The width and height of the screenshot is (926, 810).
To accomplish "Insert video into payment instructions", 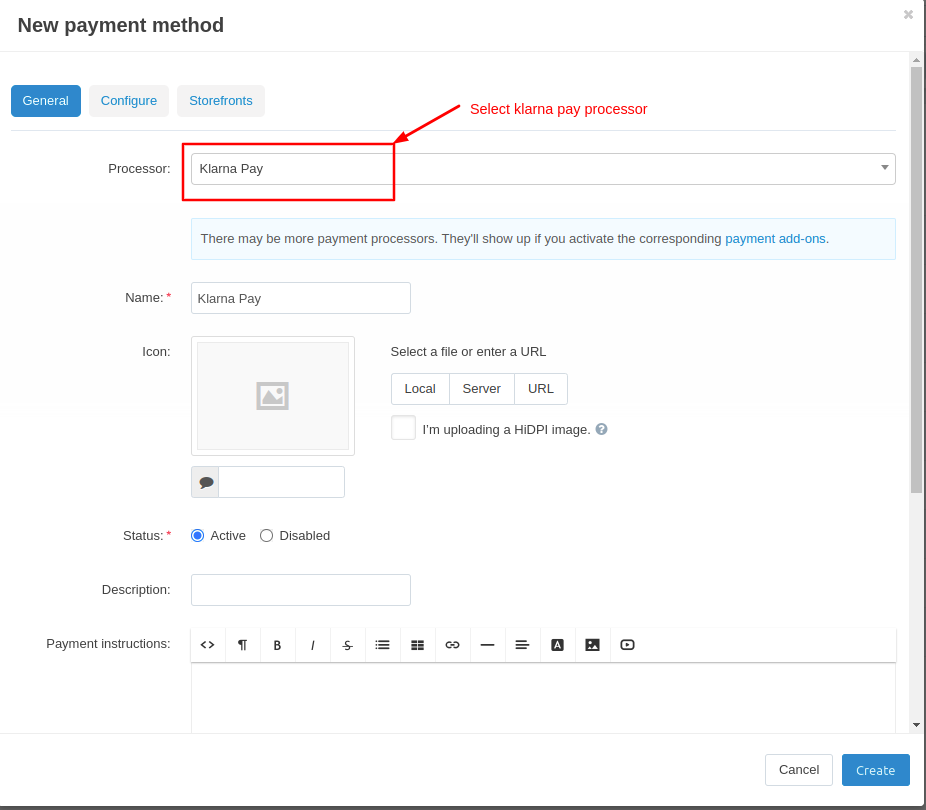I will (627, 645).
